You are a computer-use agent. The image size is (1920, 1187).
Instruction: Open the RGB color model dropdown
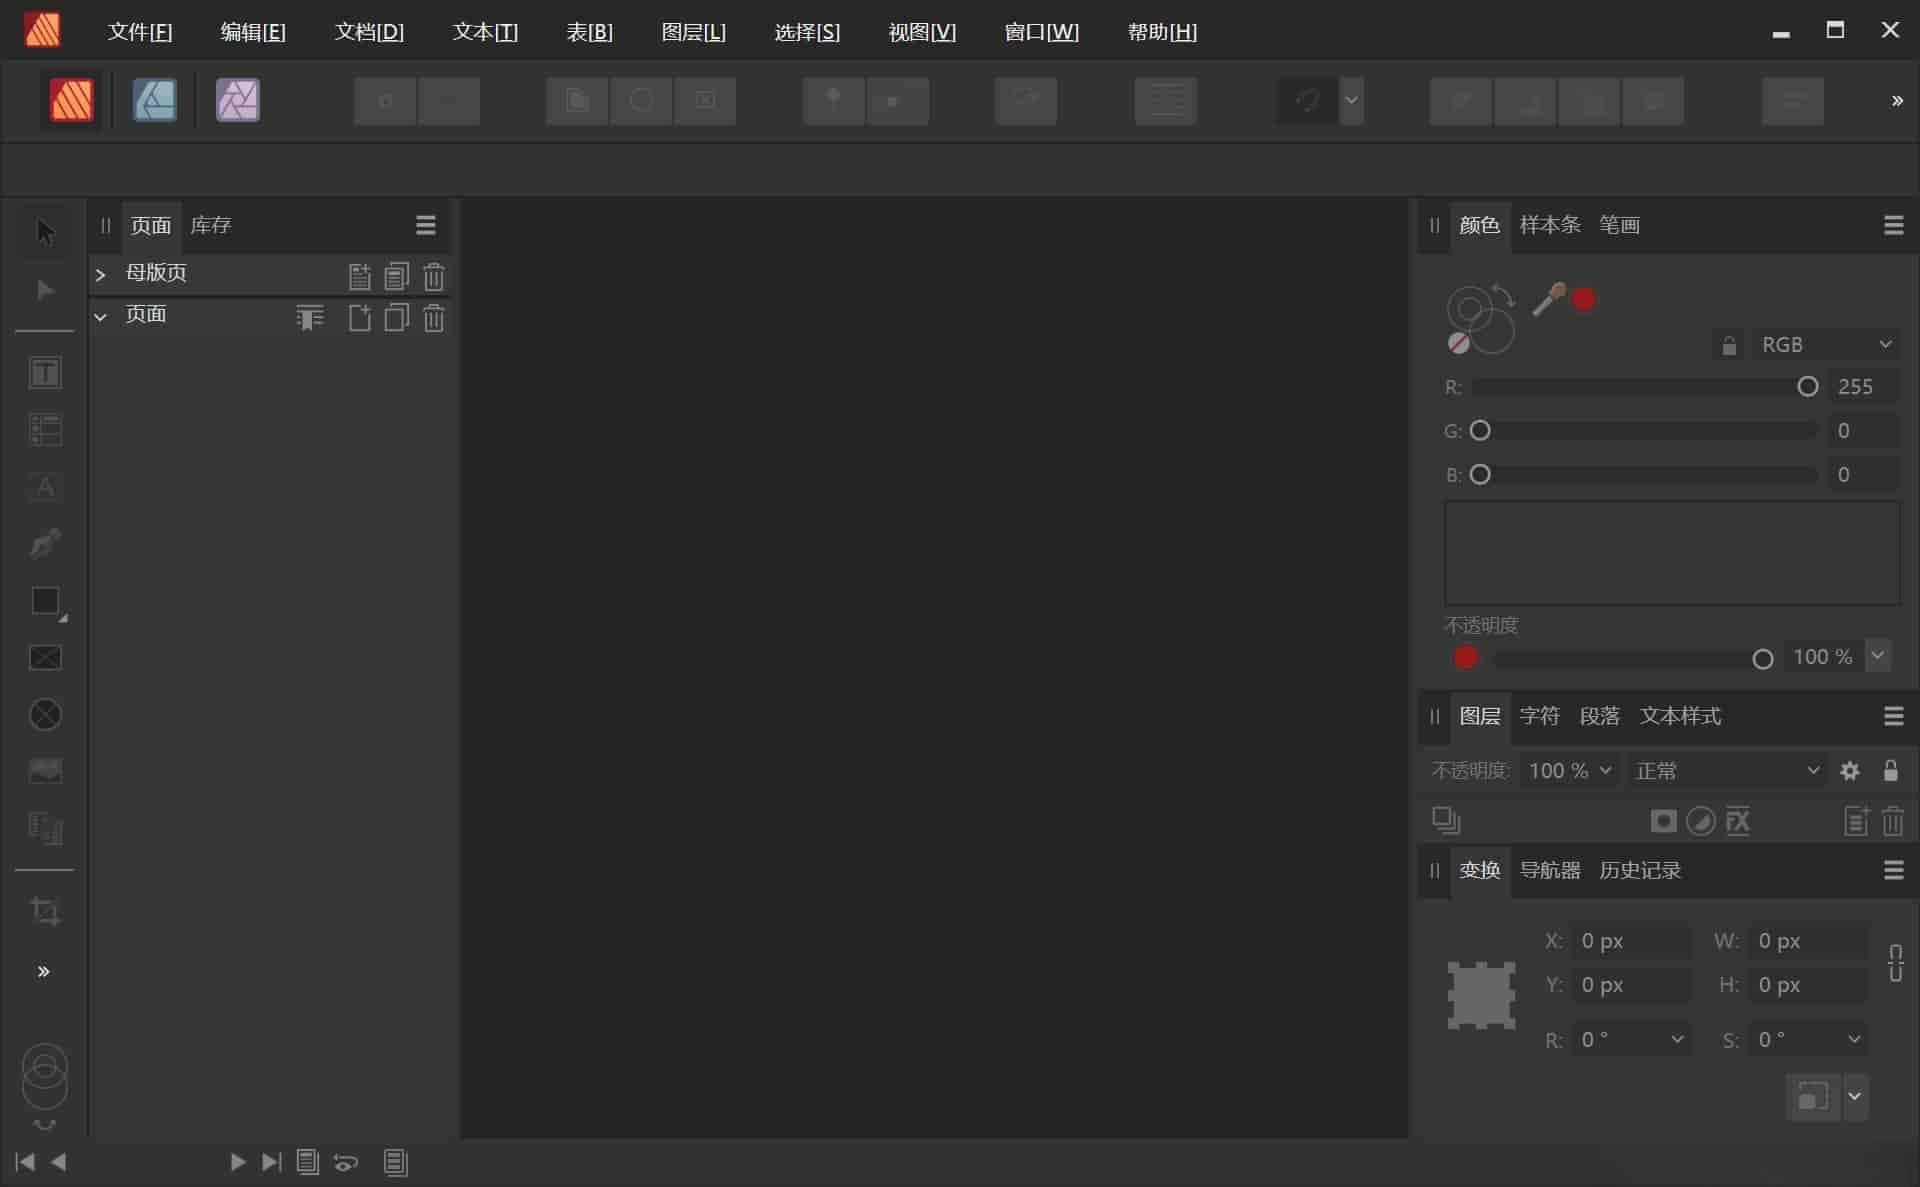[1826, 345]
